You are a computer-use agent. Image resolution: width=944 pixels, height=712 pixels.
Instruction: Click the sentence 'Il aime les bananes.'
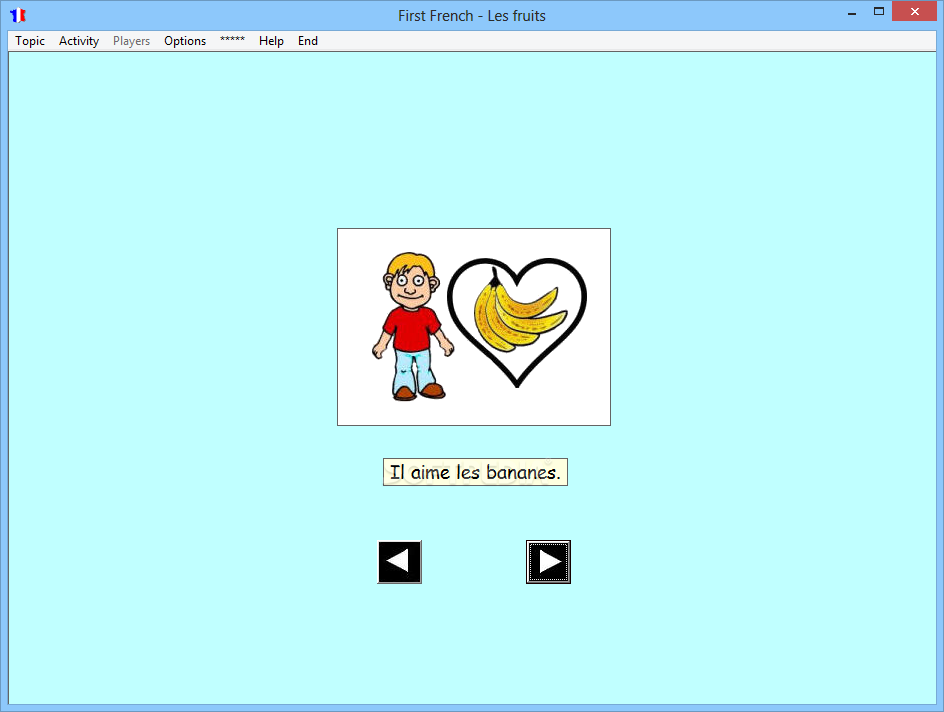coord(475,472)
